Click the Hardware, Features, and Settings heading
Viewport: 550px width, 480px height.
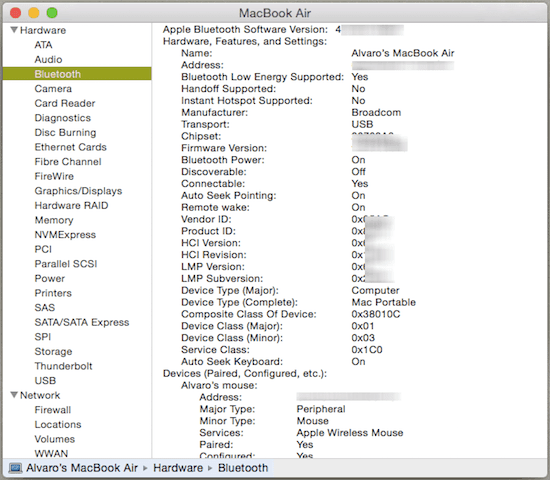[x=245, y=41]
